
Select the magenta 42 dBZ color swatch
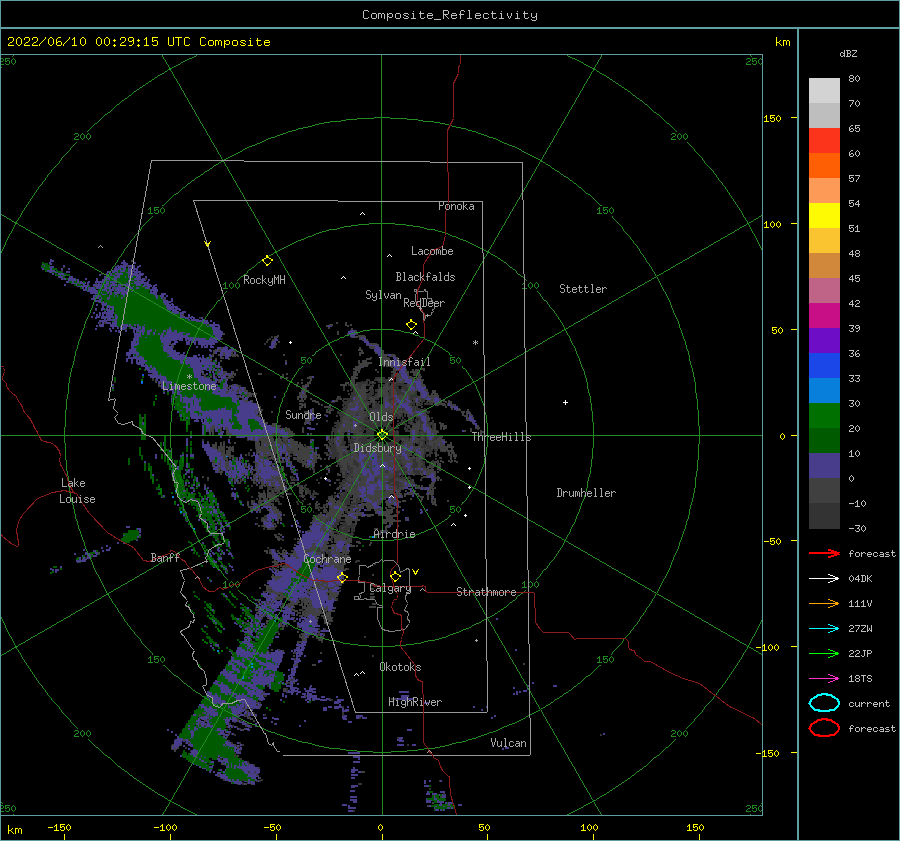(x=824, y=315)
